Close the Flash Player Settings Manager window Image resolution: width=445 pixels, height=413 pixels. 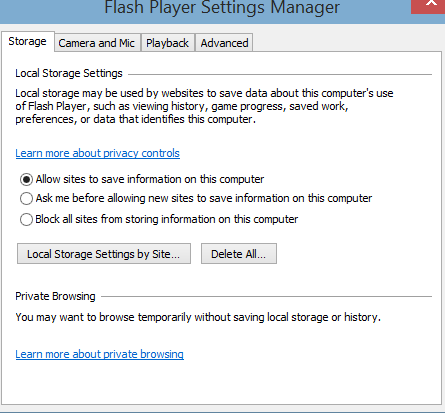coord(428,6)
